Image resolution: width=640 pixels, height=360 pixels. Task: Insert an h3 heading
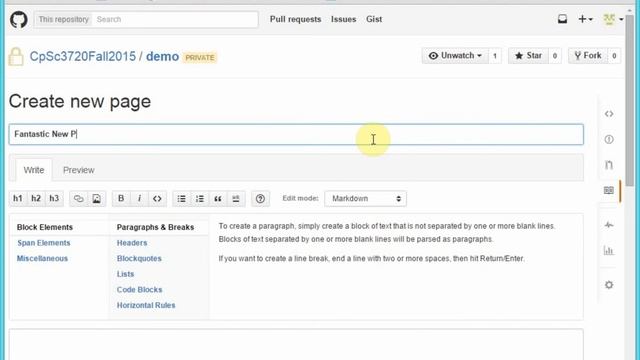(54, 199)
